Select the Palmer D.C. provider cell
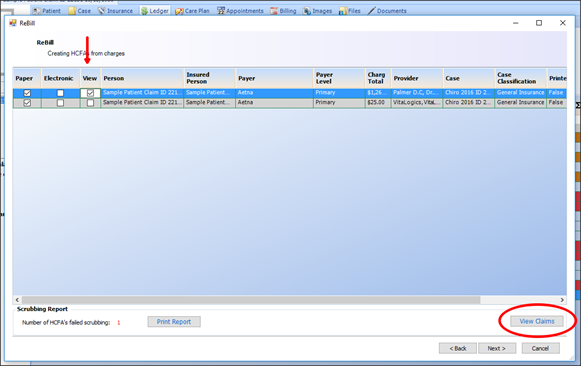 coord(417,93)
